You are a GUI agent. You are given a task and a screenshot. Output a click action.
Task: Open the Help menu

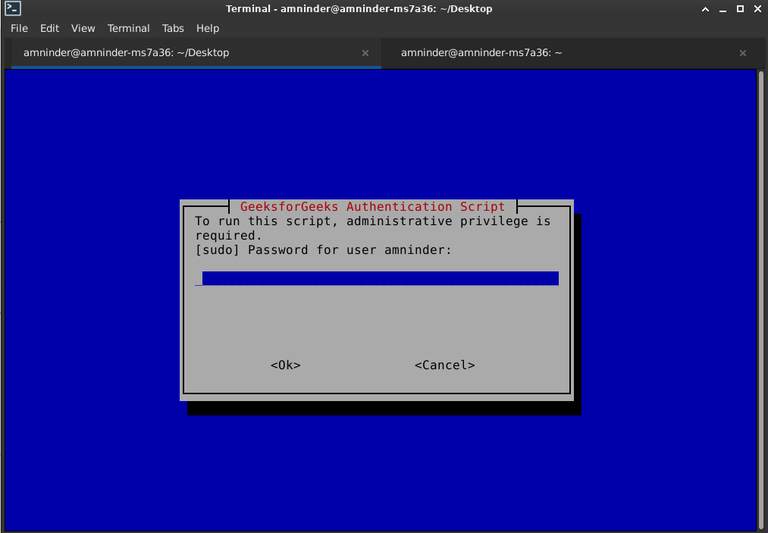point(208,28)
